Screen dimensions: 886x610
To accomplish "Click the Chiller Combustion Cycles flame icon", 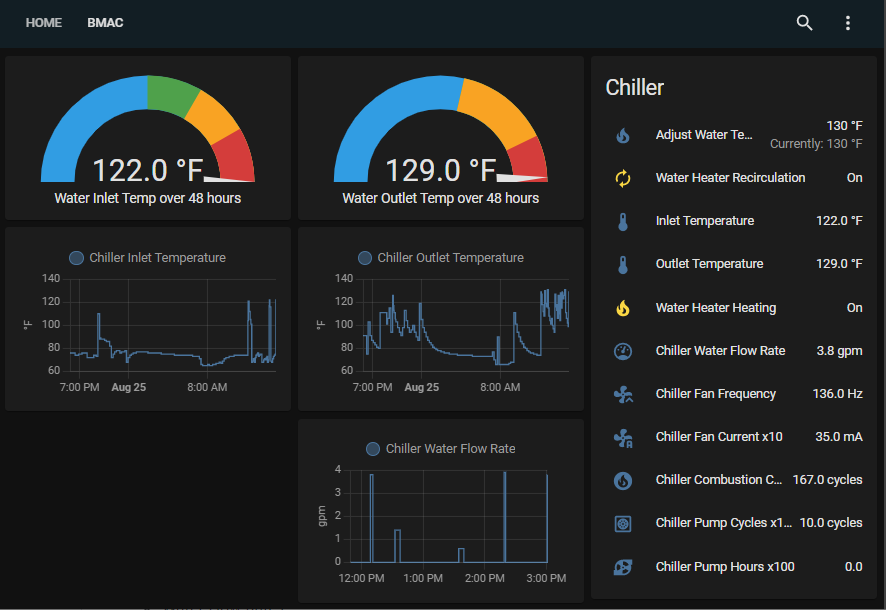I will pos(623,481).
